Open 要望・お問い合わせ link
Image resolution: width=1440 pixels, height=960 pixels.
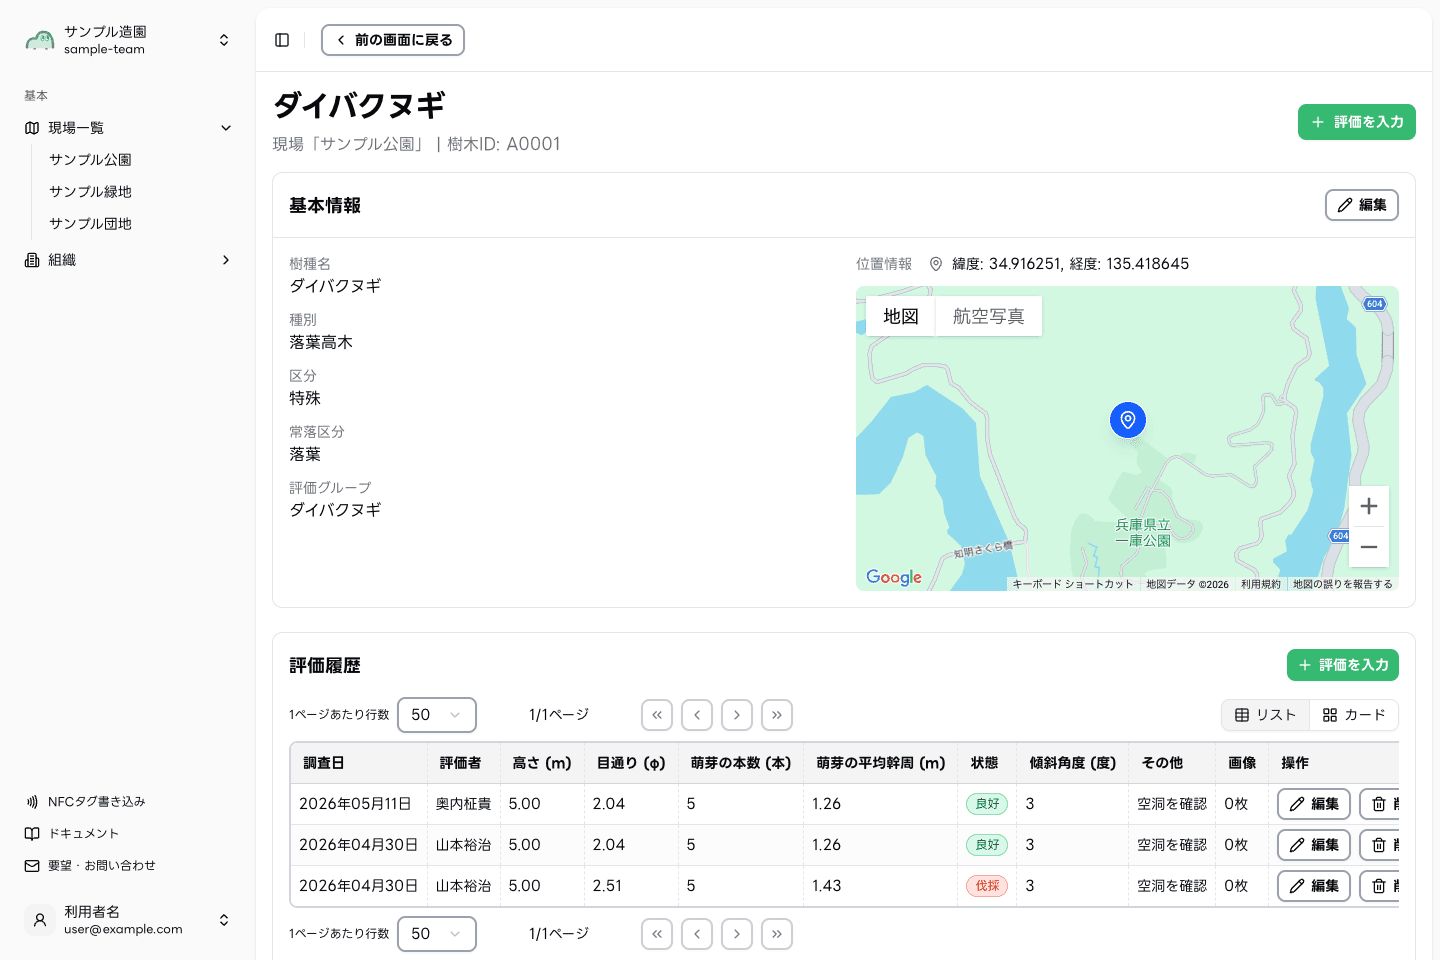pyautogui.click(x=90, y=866)
